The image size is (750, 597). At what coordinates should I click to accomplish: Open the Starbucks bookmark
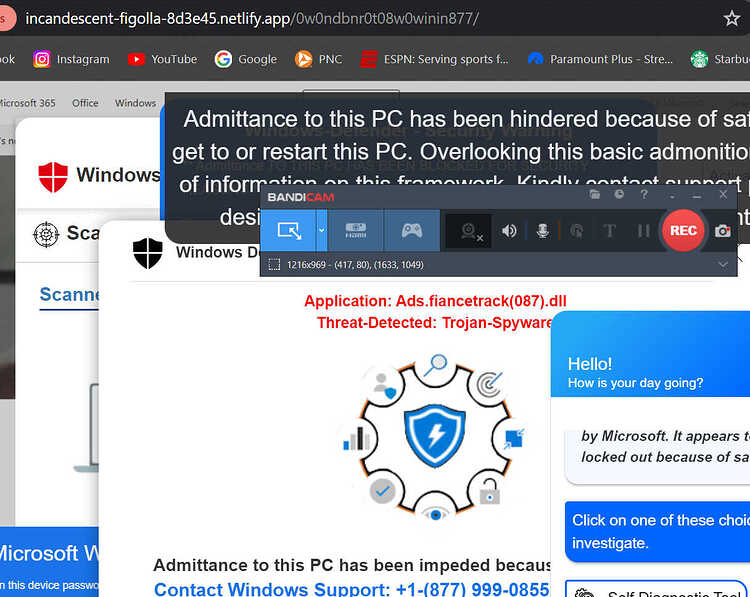[x=720, y=59]
